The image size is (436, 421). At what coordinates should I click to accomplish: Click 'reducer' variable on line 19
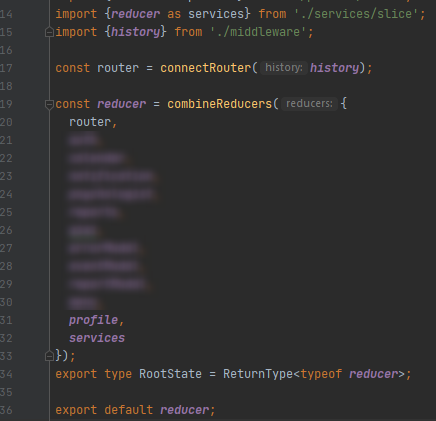tap(121, 104)
